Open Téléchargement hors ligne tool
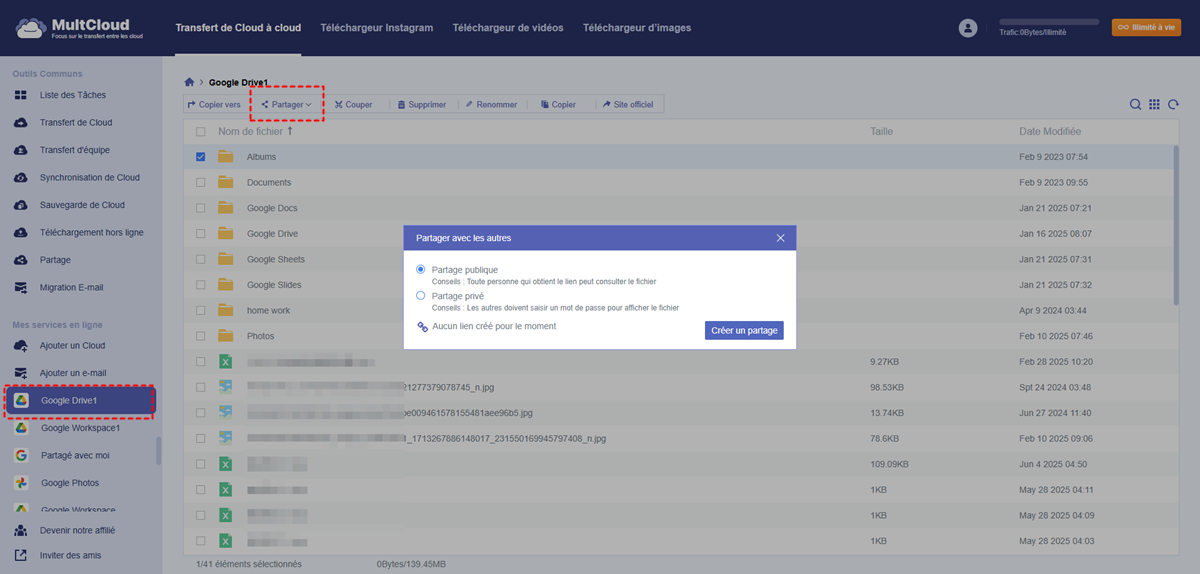This screenshot has height=574, width=1200. [x=91, y=232]
